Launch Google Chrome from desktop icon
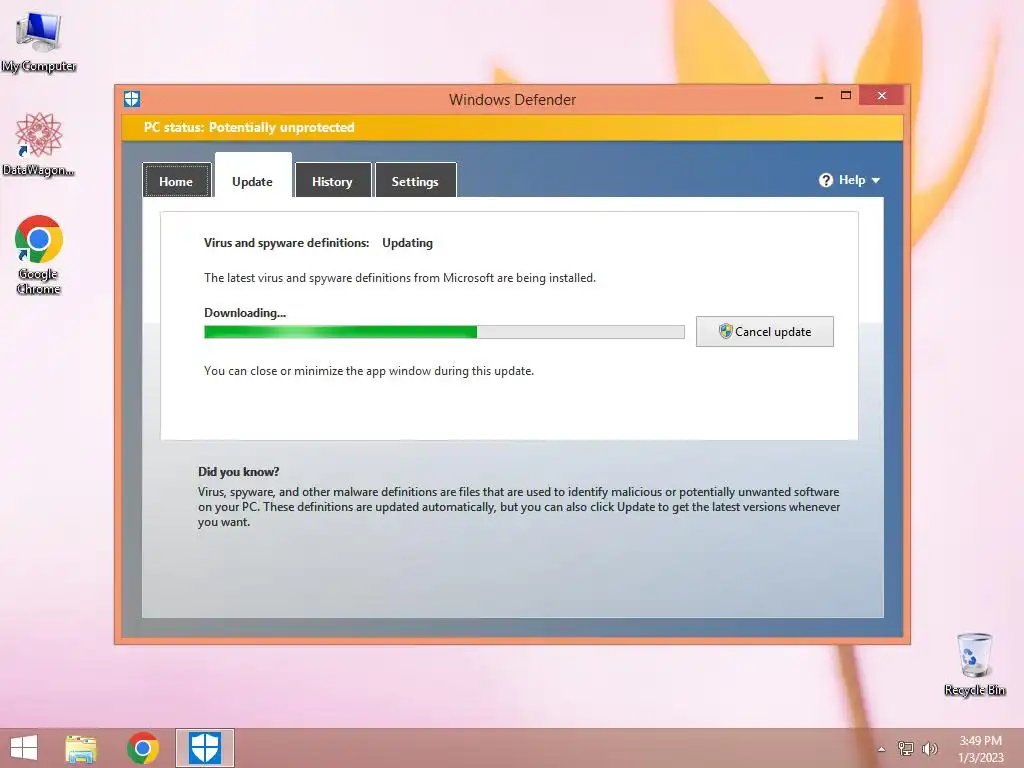 pos(39,255)
